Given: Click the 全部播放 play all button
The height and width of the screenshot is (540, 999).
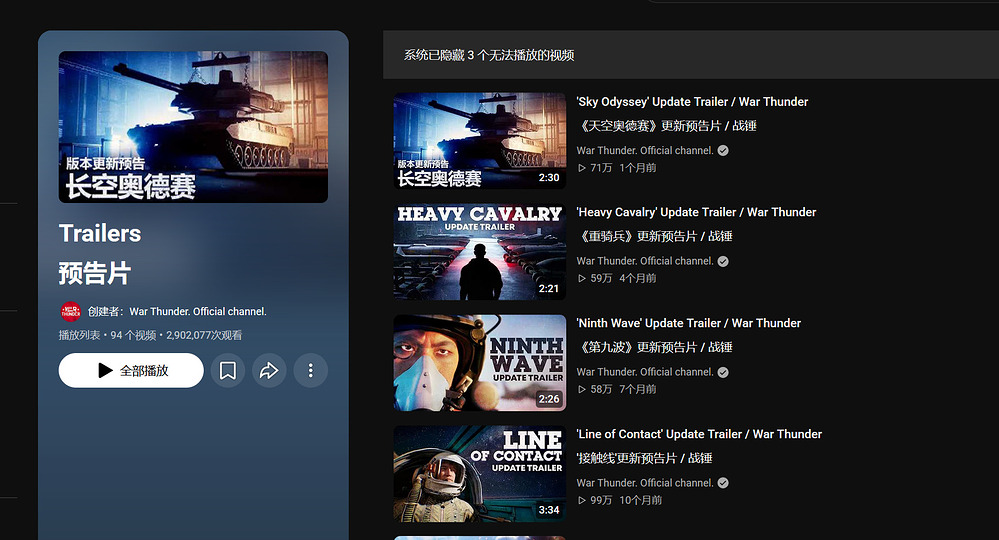Looking at the screenshot, I should [x=131, y=371].
